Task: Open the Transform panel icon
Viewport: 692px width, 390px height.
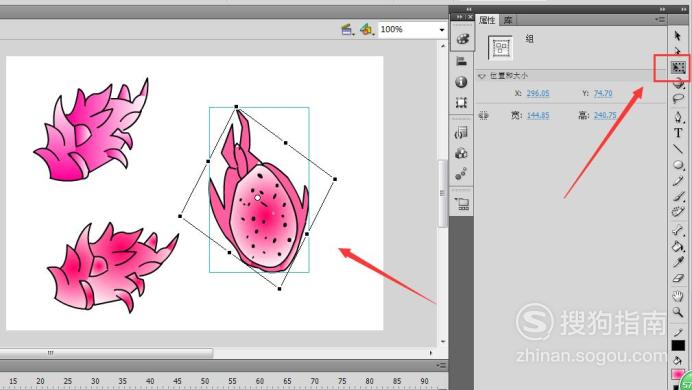Action: pos(461,103)
